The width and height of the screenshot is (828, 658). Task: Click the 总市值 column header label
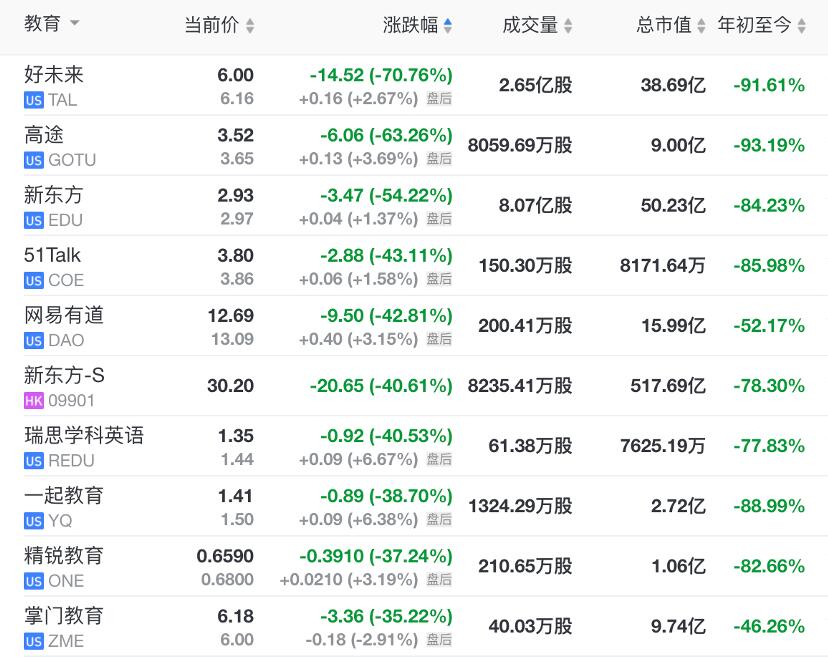click(664, 26)
